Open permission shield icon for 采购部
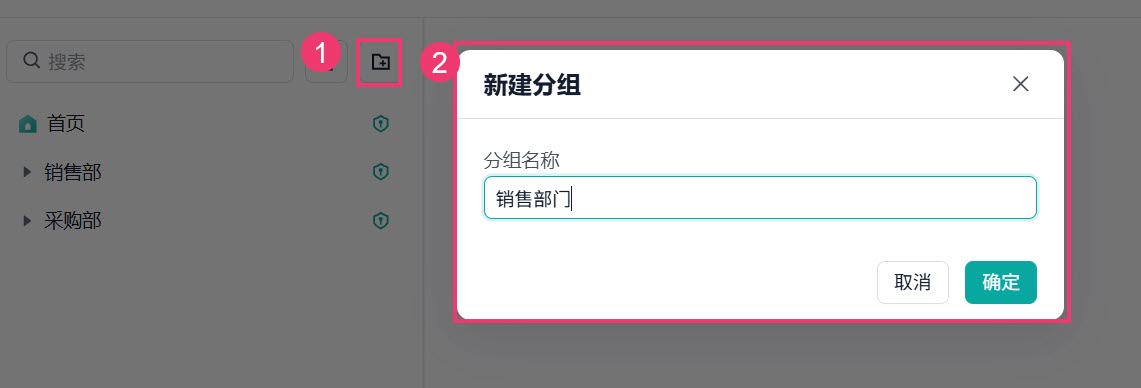This screenshot has width=1141, height=388. (381, 220)
